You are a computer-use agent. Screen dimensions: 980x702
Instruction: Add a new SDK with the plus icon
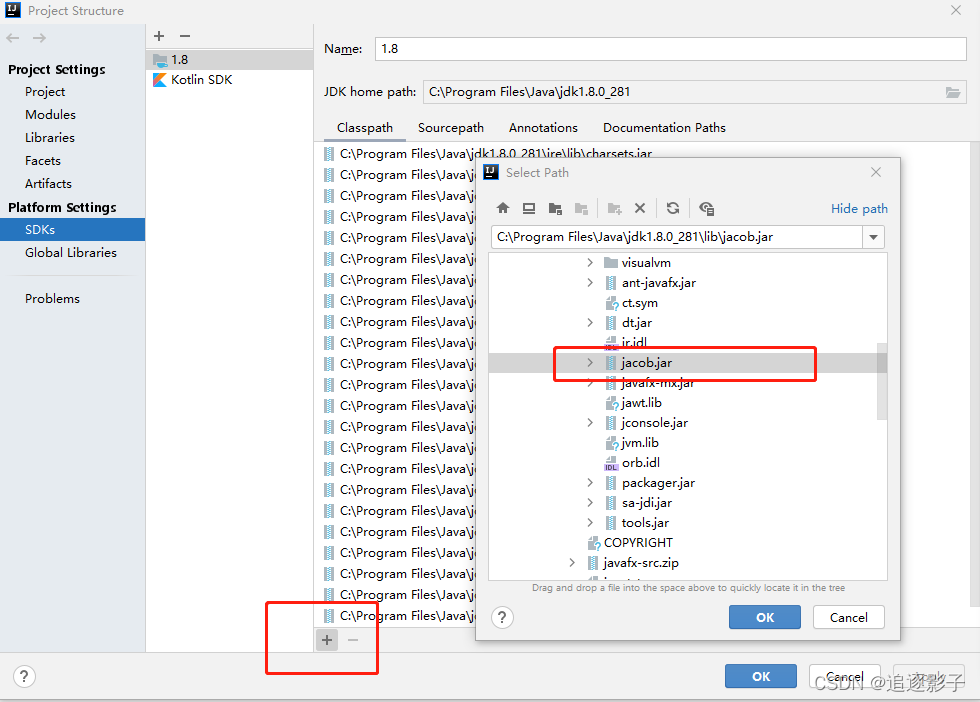[159, 36]
